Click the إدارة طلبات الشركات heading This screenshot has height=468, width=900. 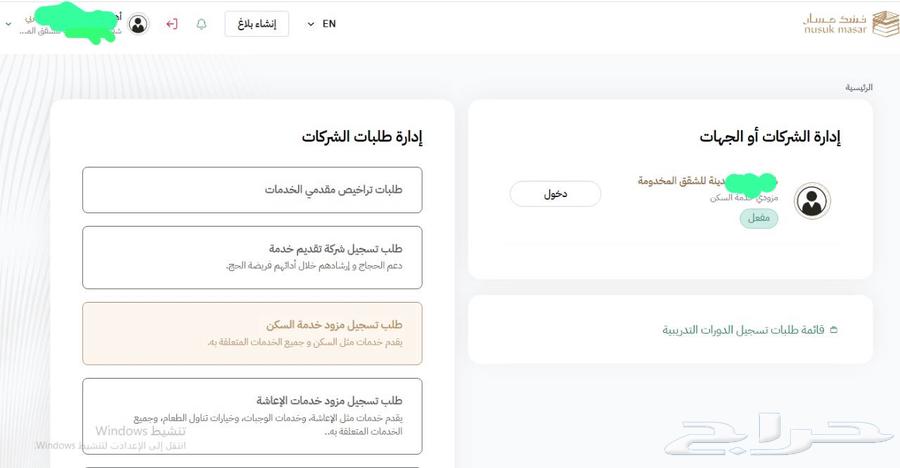tap(362, 137)
